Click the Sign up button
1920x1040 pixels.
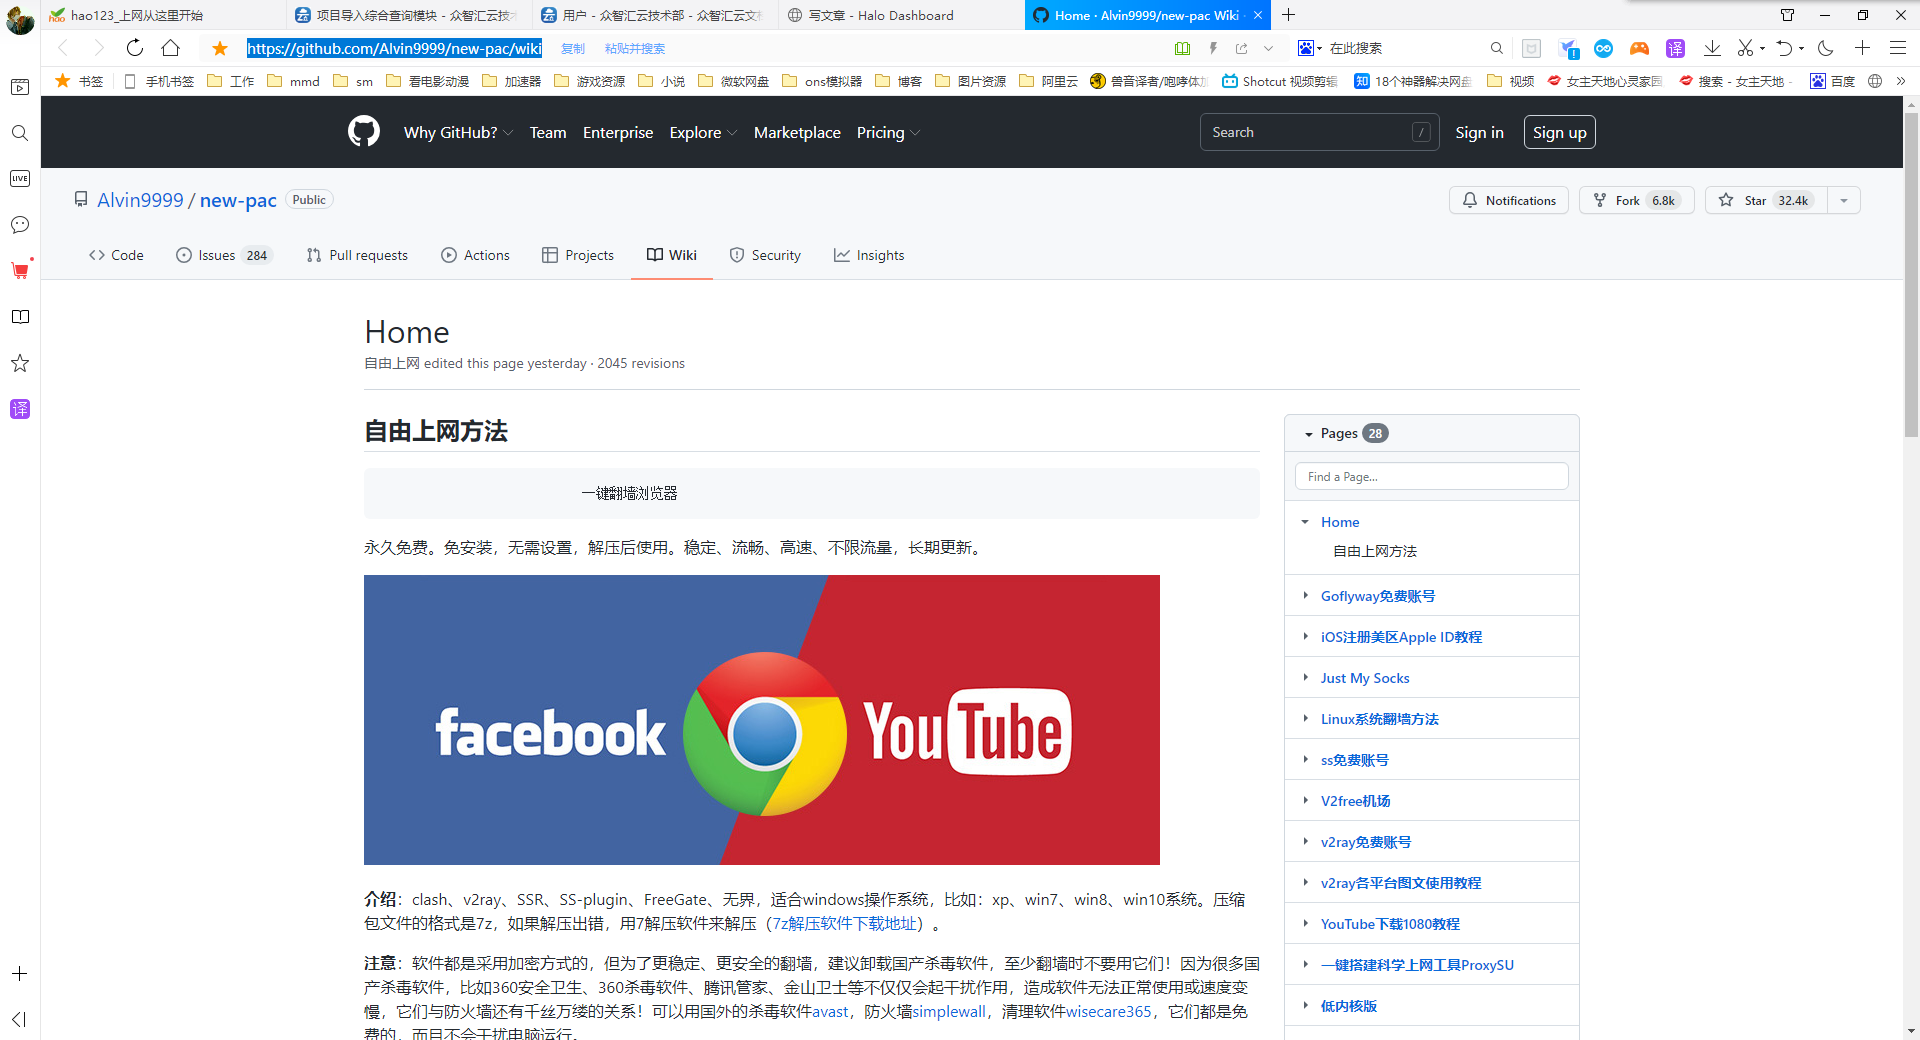[x=1559, y=132]
